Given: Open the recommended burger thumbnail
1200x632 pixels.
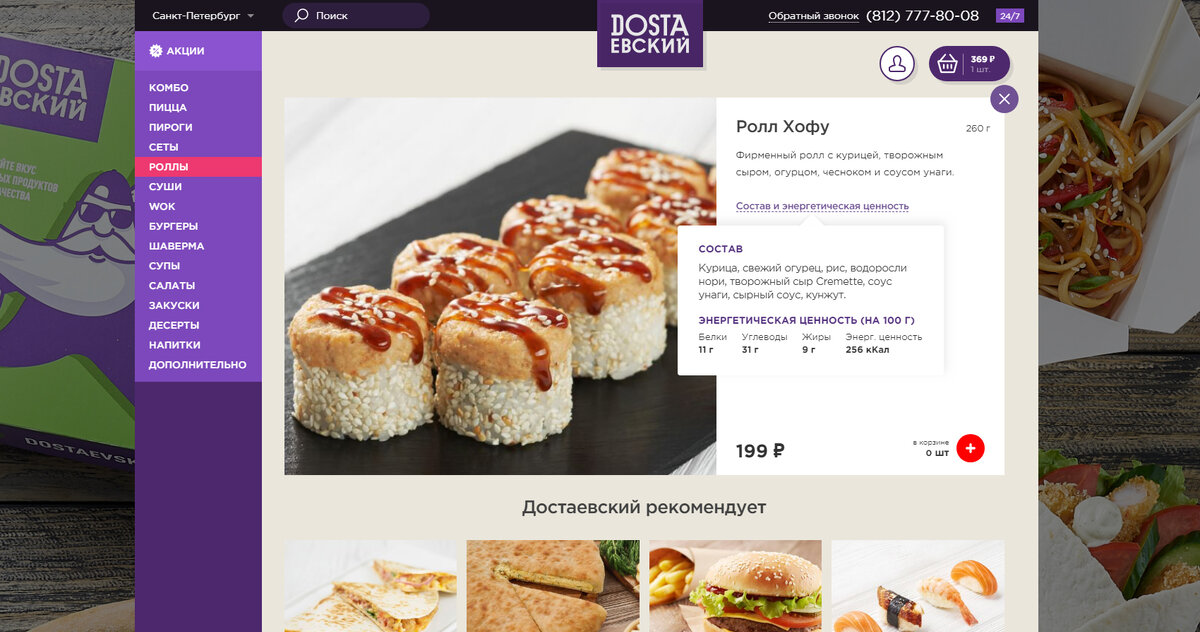Looking at the screenshot, I should coord(735,586).
